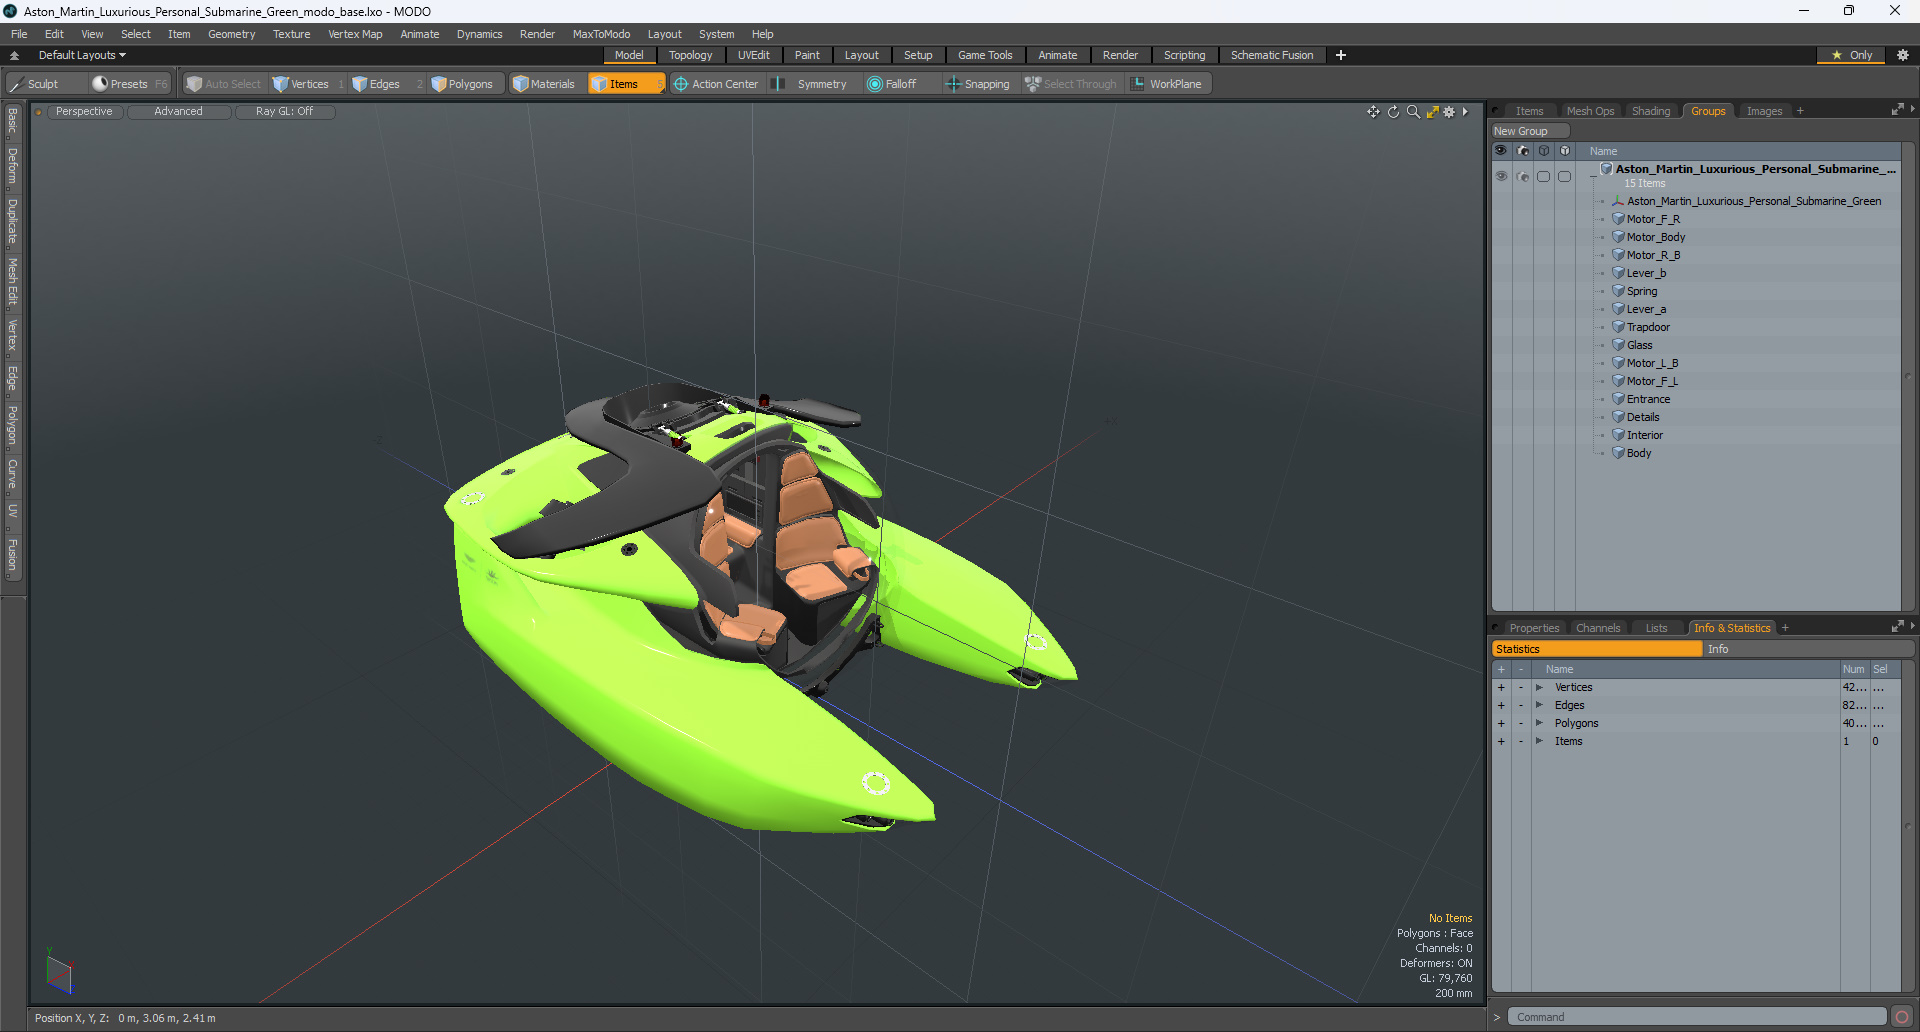Viewport: 1920px width, 1032px height.
Task: Maximize the viewport with the expand icon
Action: [x=1432, y=112]
